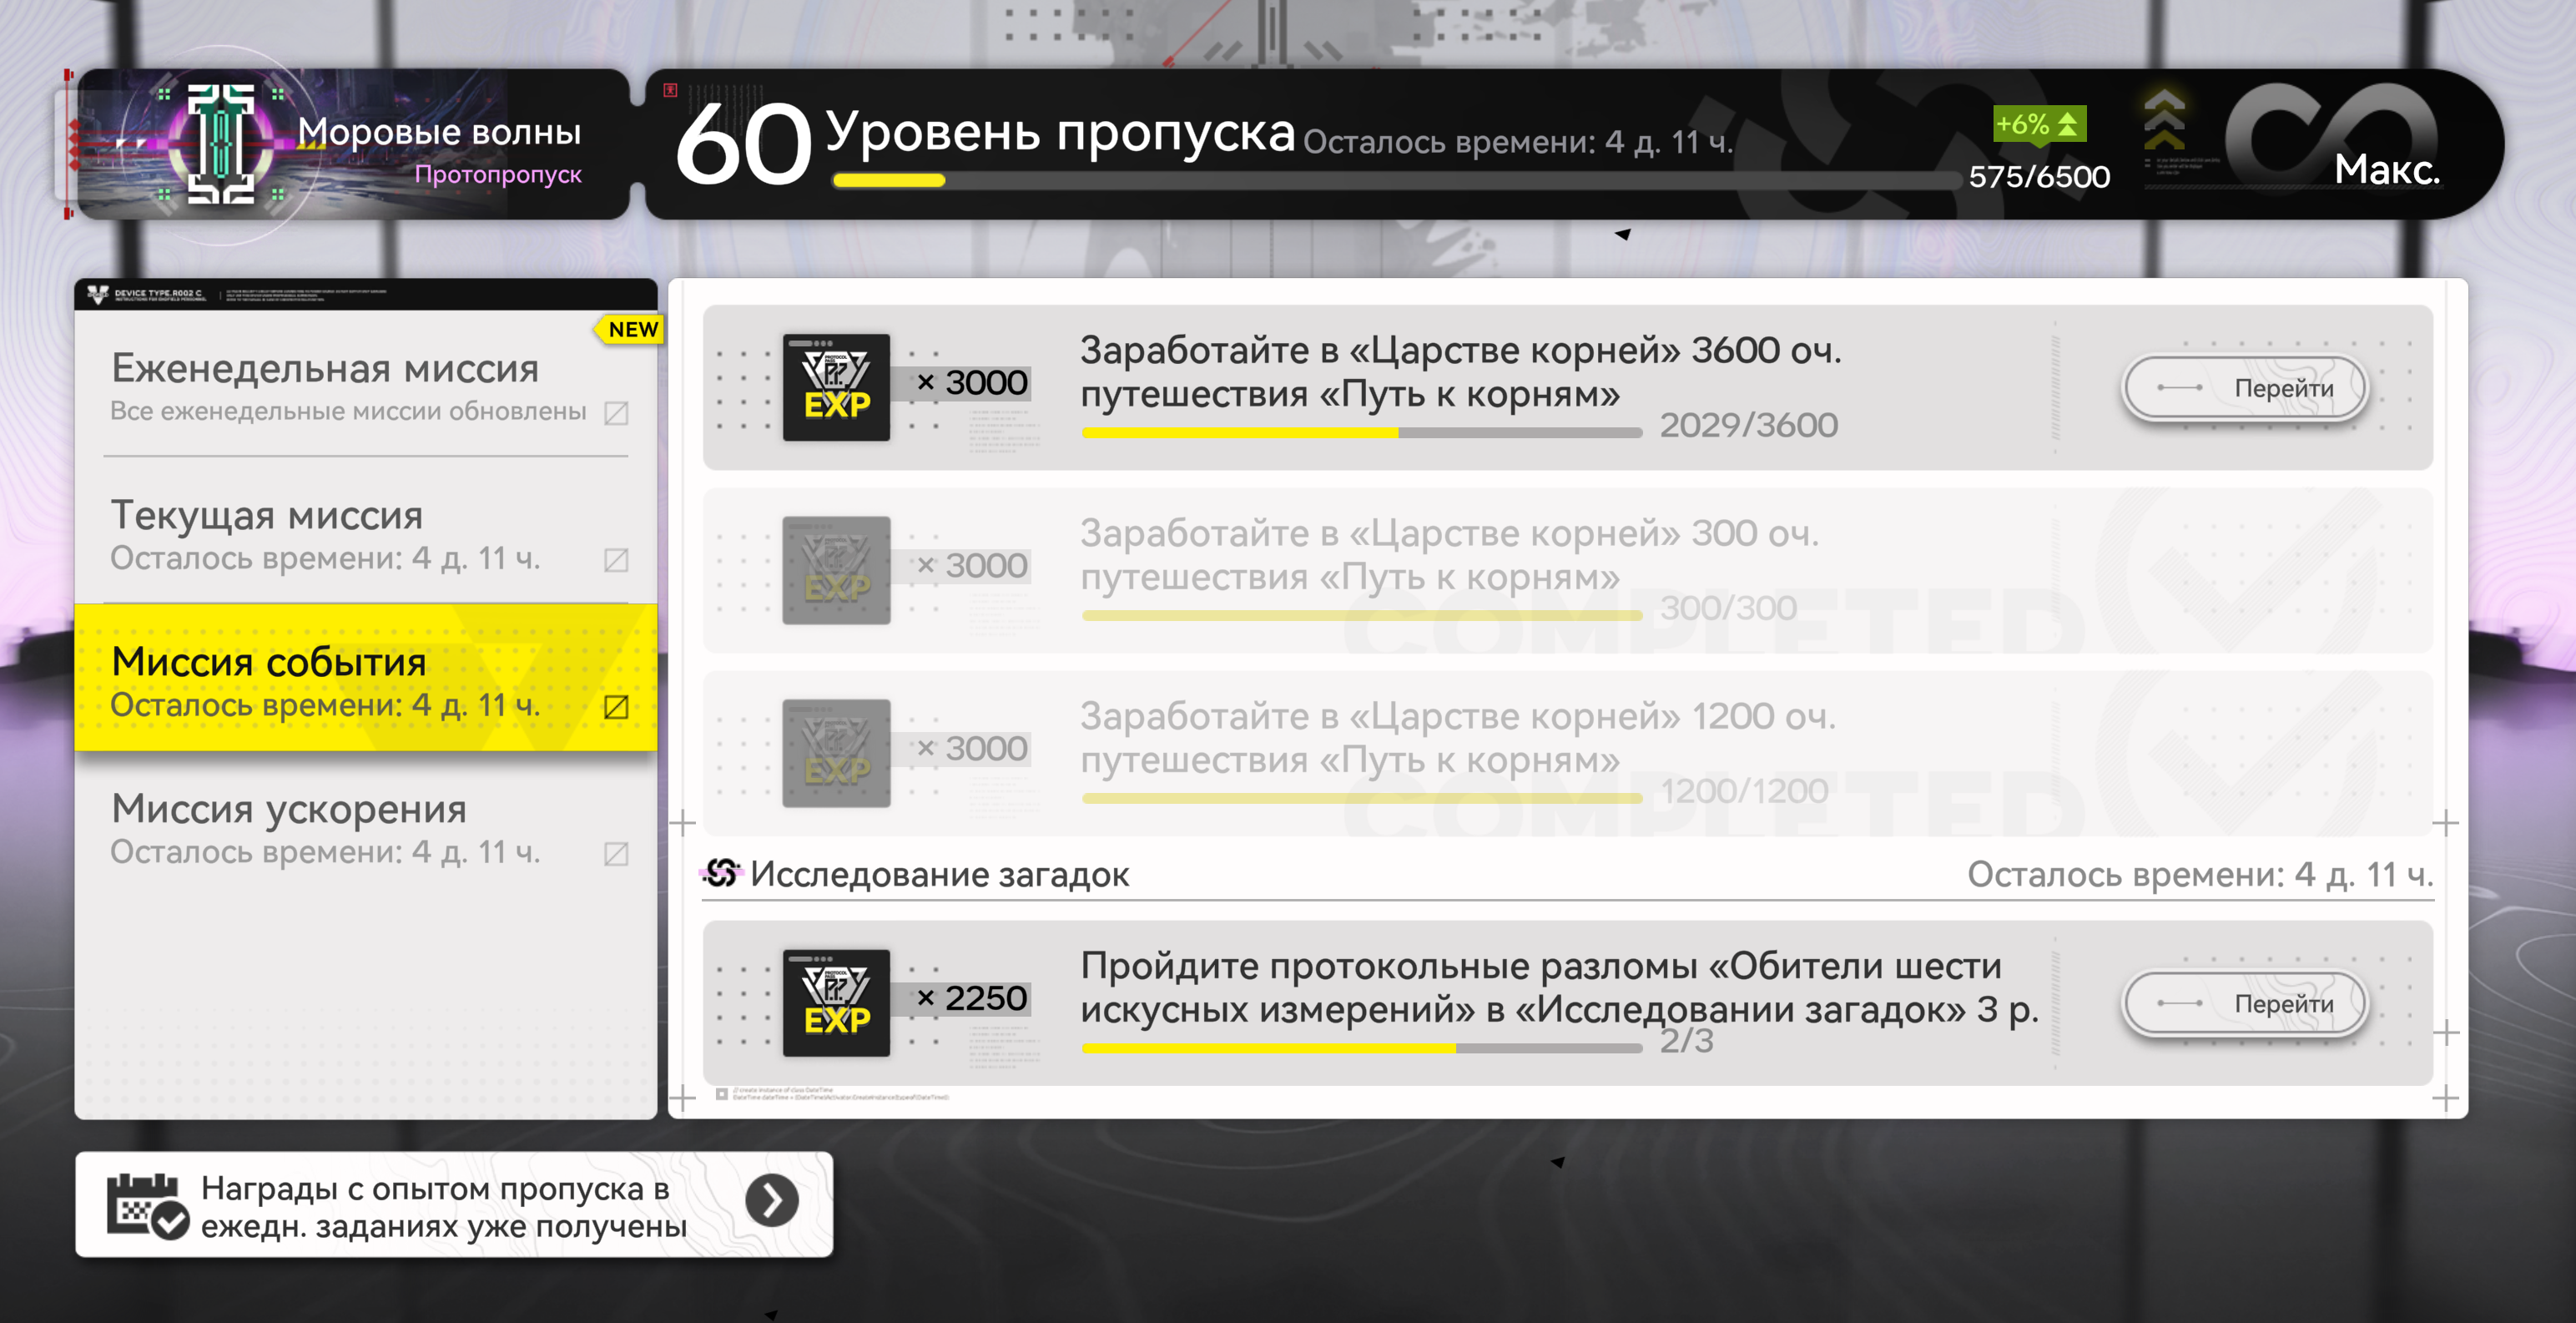Toggle the checkbox beside Текущая миссия
This screenshot has height=1323, width=2576.
[x=616, y=560]
